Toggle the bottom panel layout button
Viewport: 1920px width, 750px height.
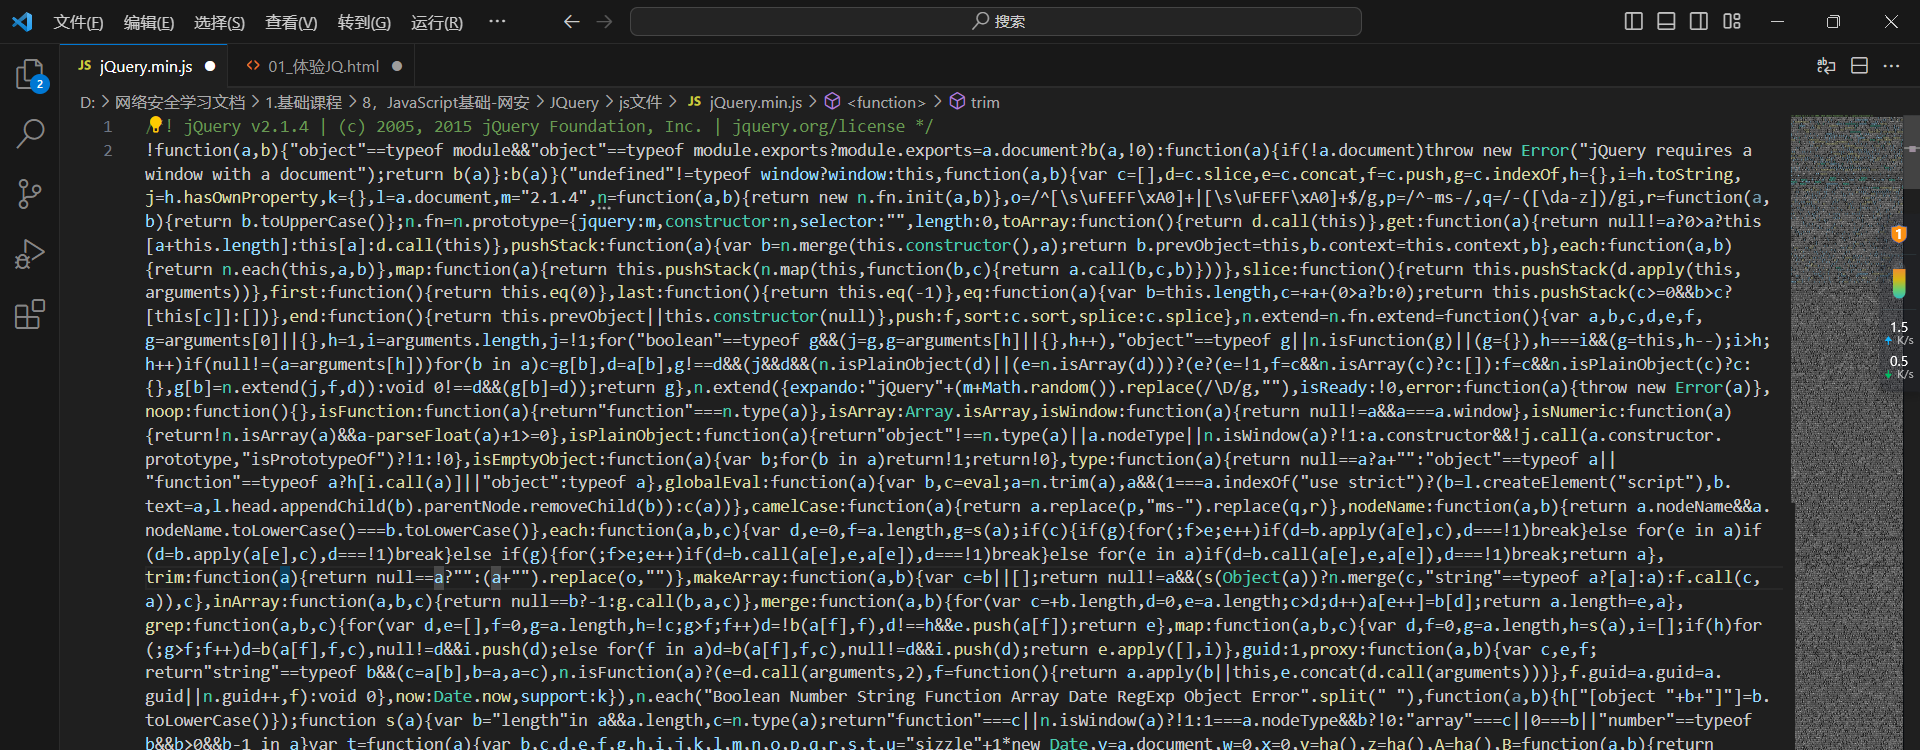pos(1666,21)
